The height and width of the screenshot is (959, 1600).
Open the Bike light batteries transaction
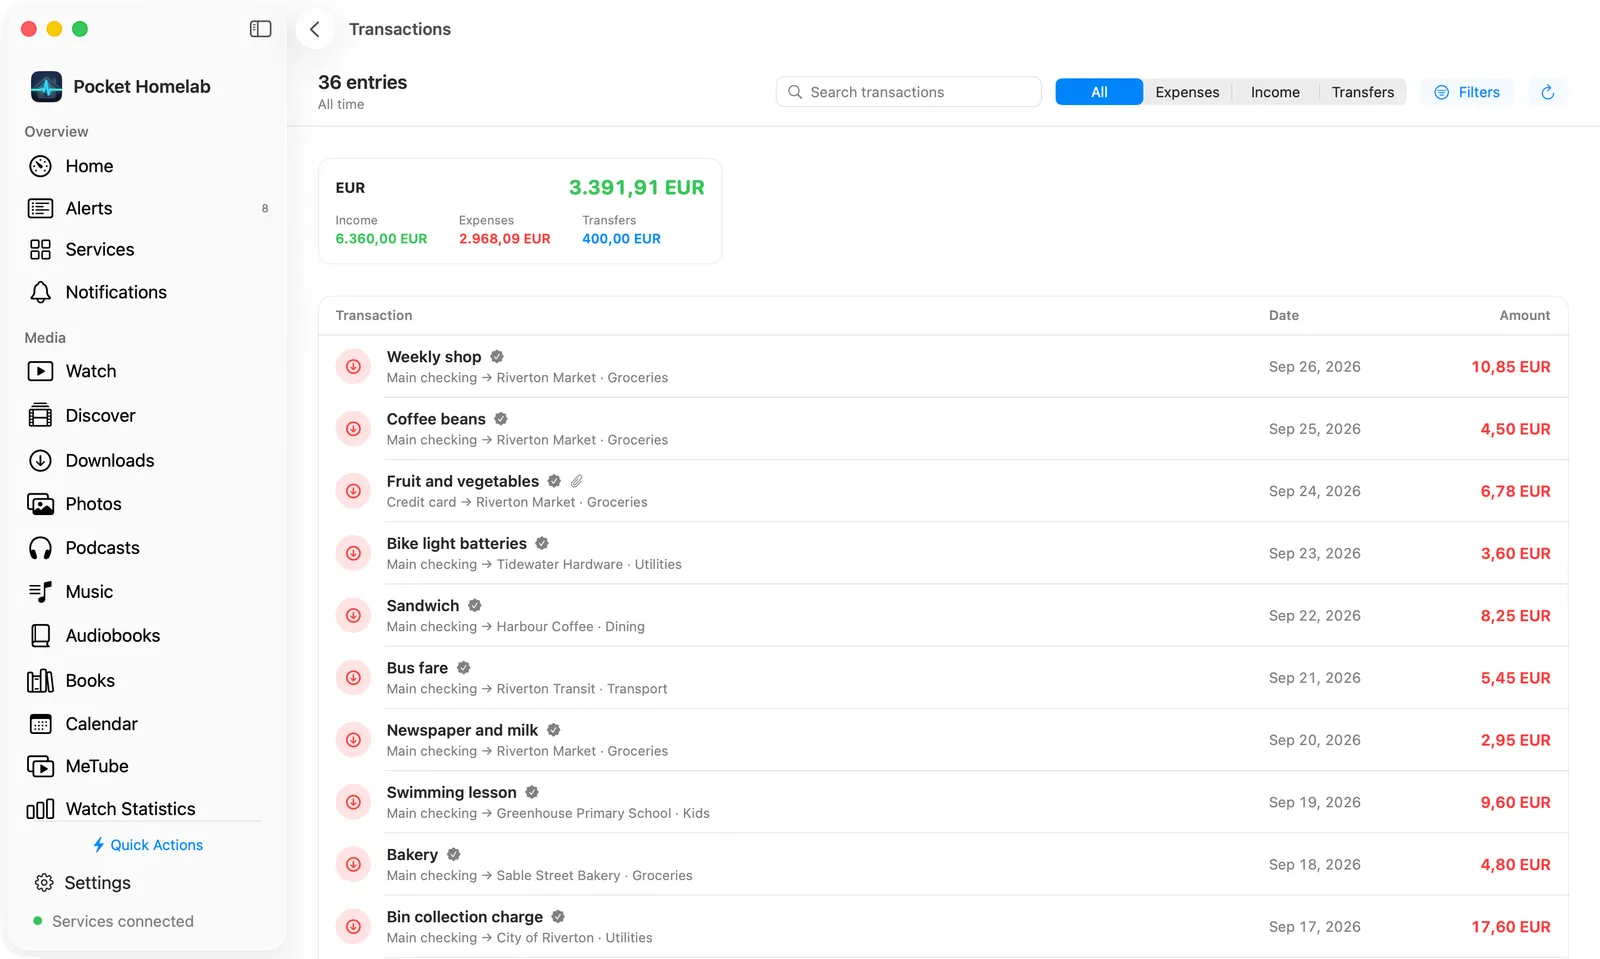[x=943, y=553]
